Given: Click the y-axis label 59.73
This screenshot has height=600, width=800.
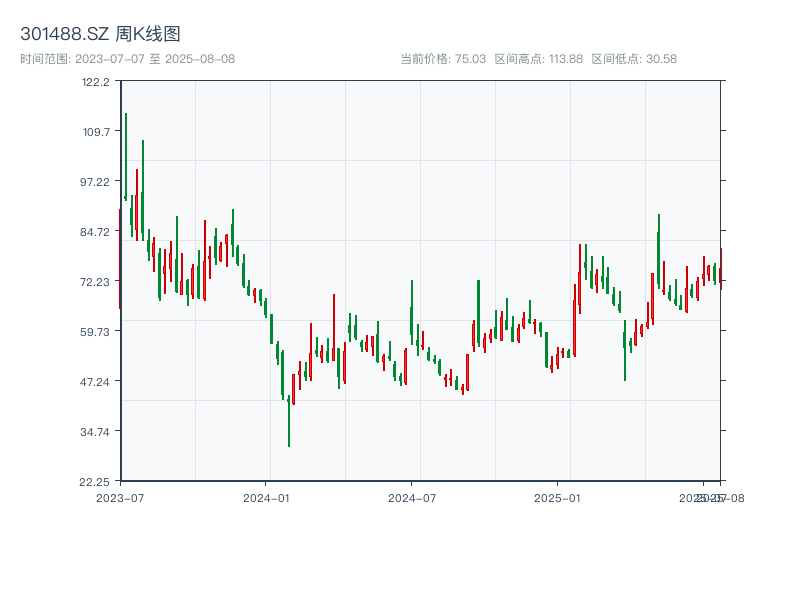Looking at the screenshot, I should [95, 332].
